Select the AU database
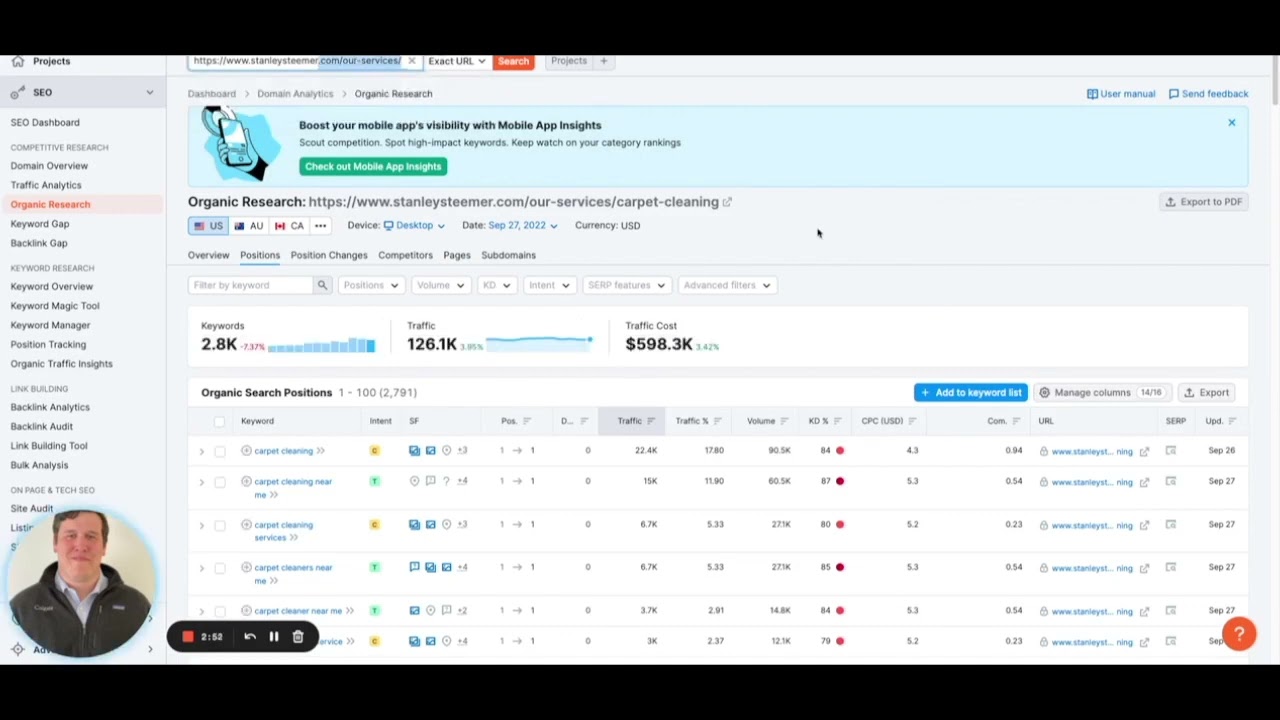This screenshot has height=720, width=1280. 248,226
